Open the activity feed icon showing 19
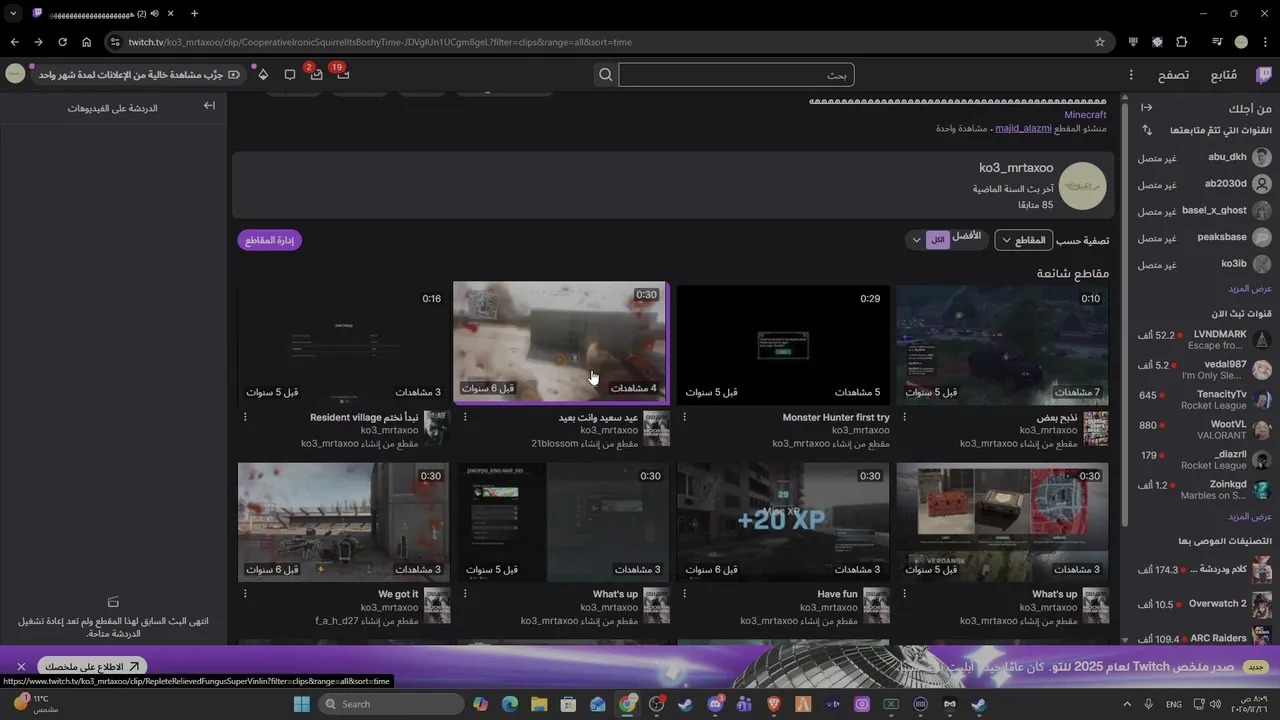This screenshot has width=1280, height=720. [342, 74]
